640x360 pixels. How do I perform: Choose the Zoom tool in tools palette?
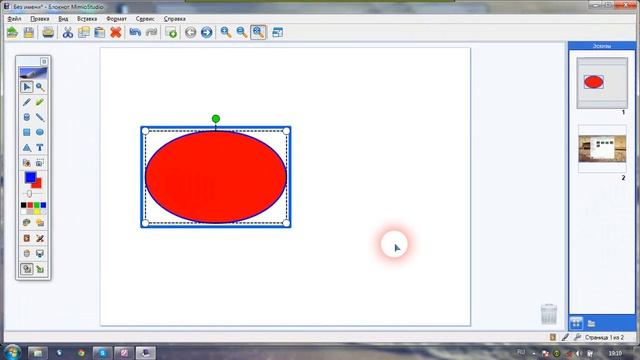click(40, 87)
